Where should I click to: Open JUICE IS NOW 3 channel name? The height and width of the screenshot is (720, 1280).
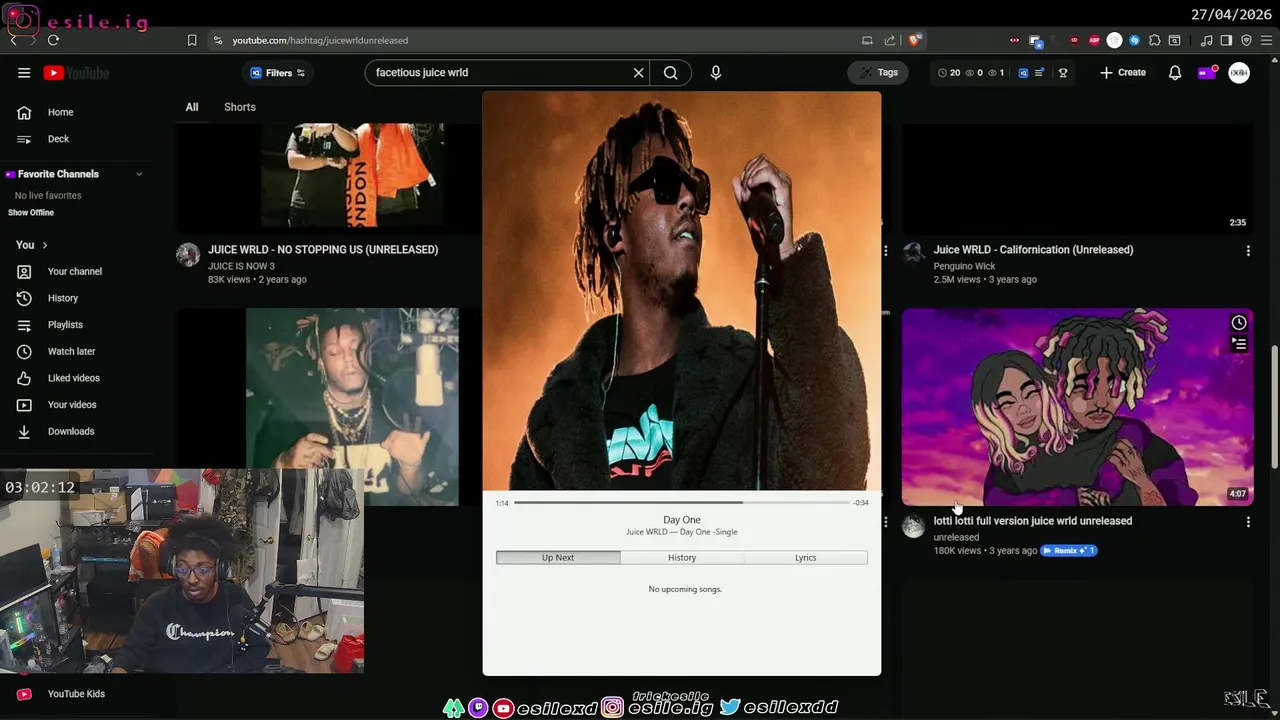(x=241, y=267)
